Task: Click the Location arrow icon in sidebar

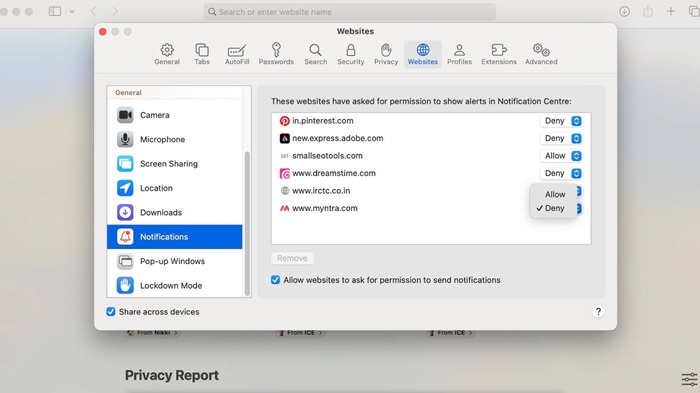Action: pos(125,188)
